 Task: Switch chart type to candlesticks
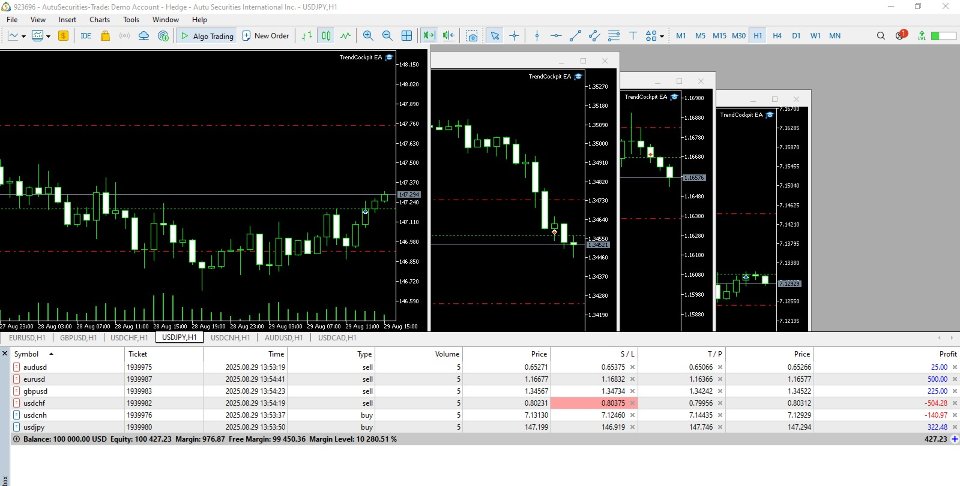click(326, 36)
